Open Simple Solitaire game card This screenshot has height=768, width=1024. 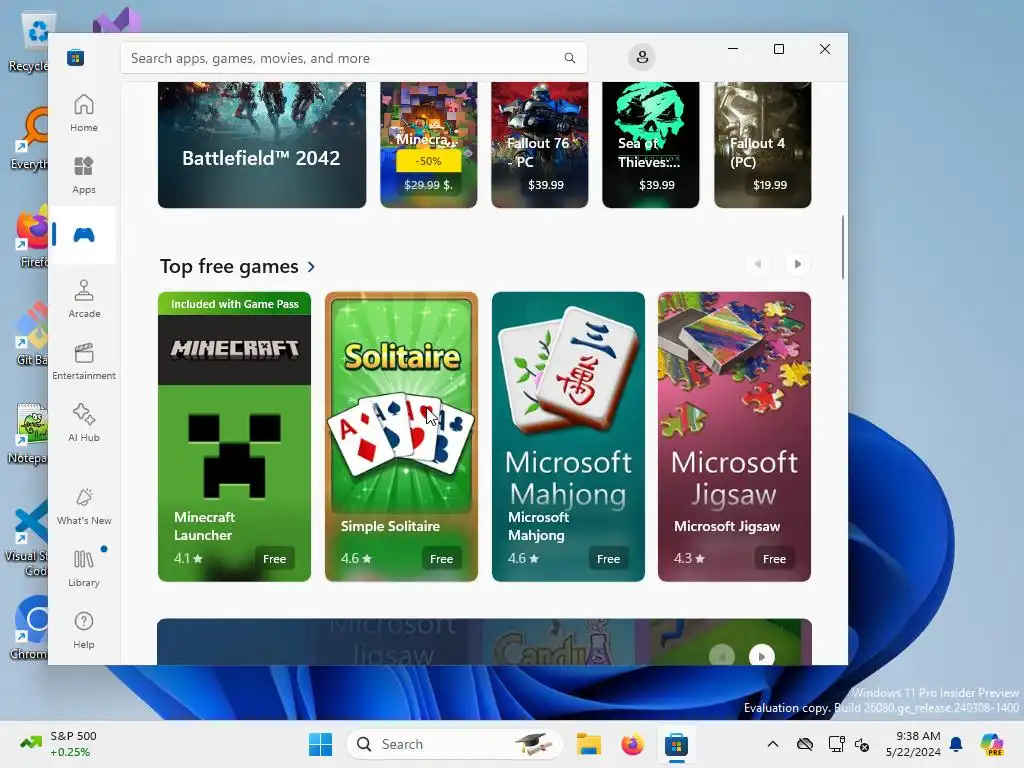pyautogui.click(x=402, y=436)
